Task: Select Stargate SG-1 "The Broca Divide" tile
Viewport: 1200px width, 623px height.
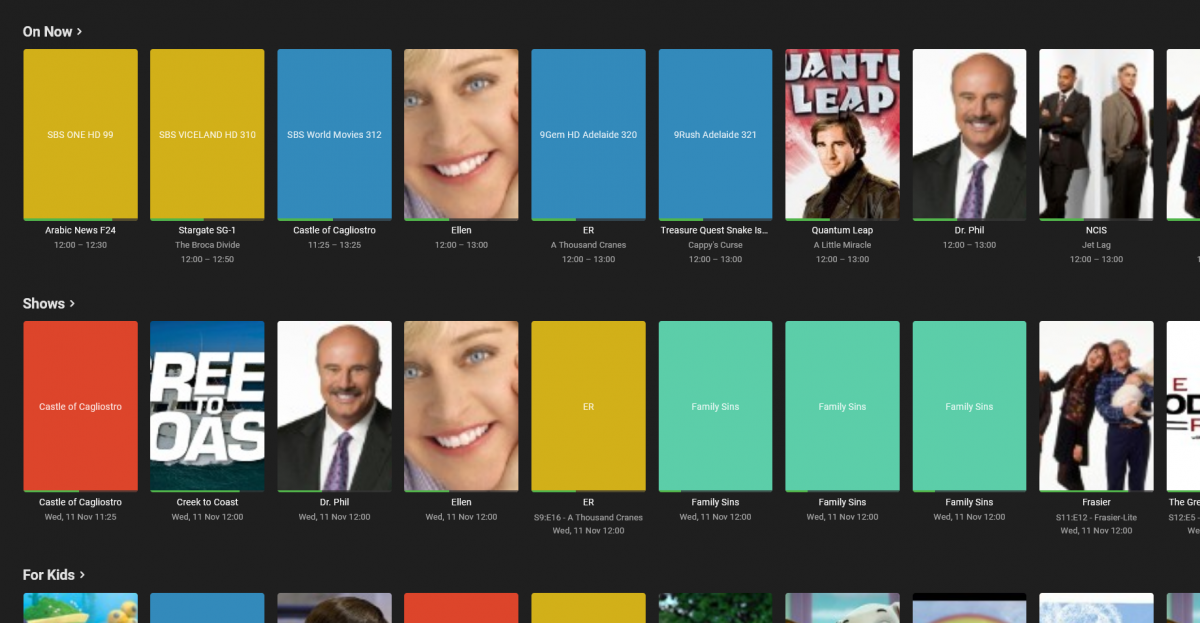Action: point(207,134)
